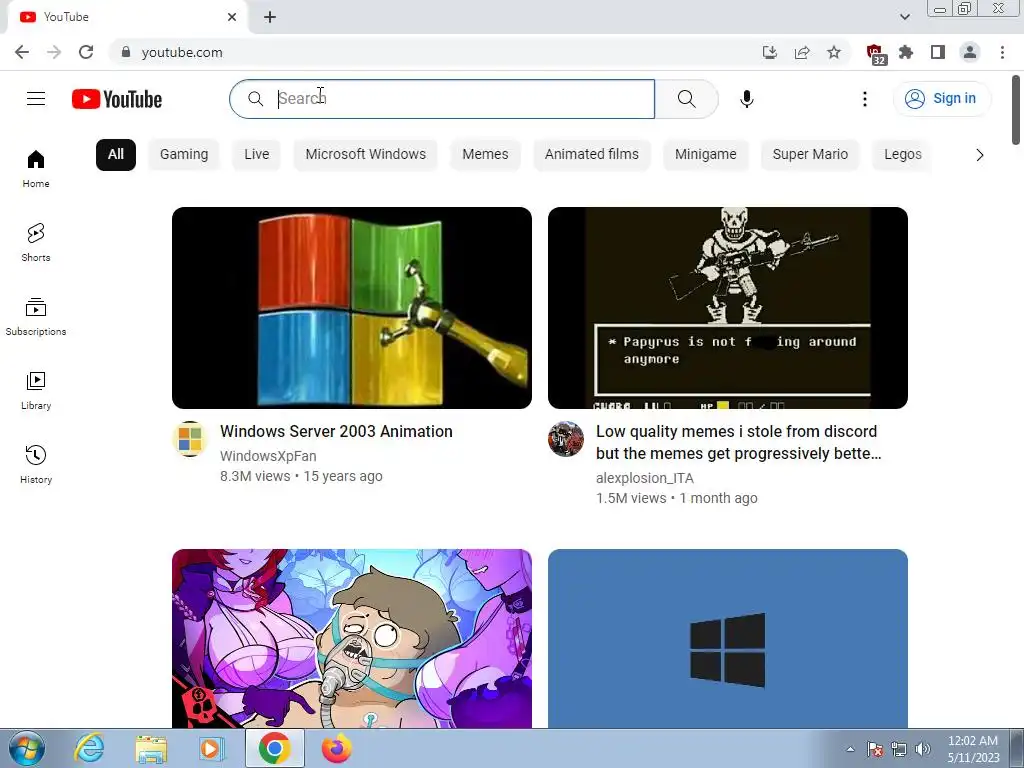Screen dimensions: 1024x768
Task: Click the taskbar clock and date
Action: pos(973,749)
